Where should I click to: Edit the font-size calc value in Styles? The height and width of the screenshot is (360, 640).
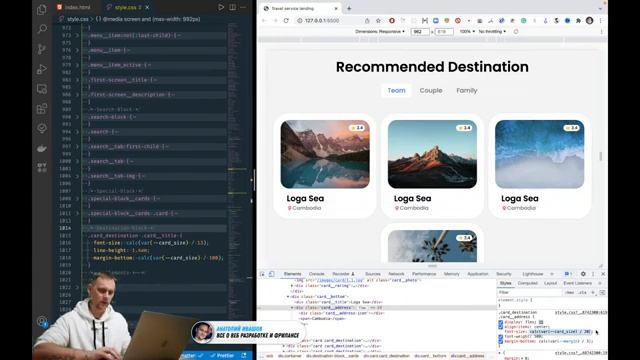click(560, 332)
